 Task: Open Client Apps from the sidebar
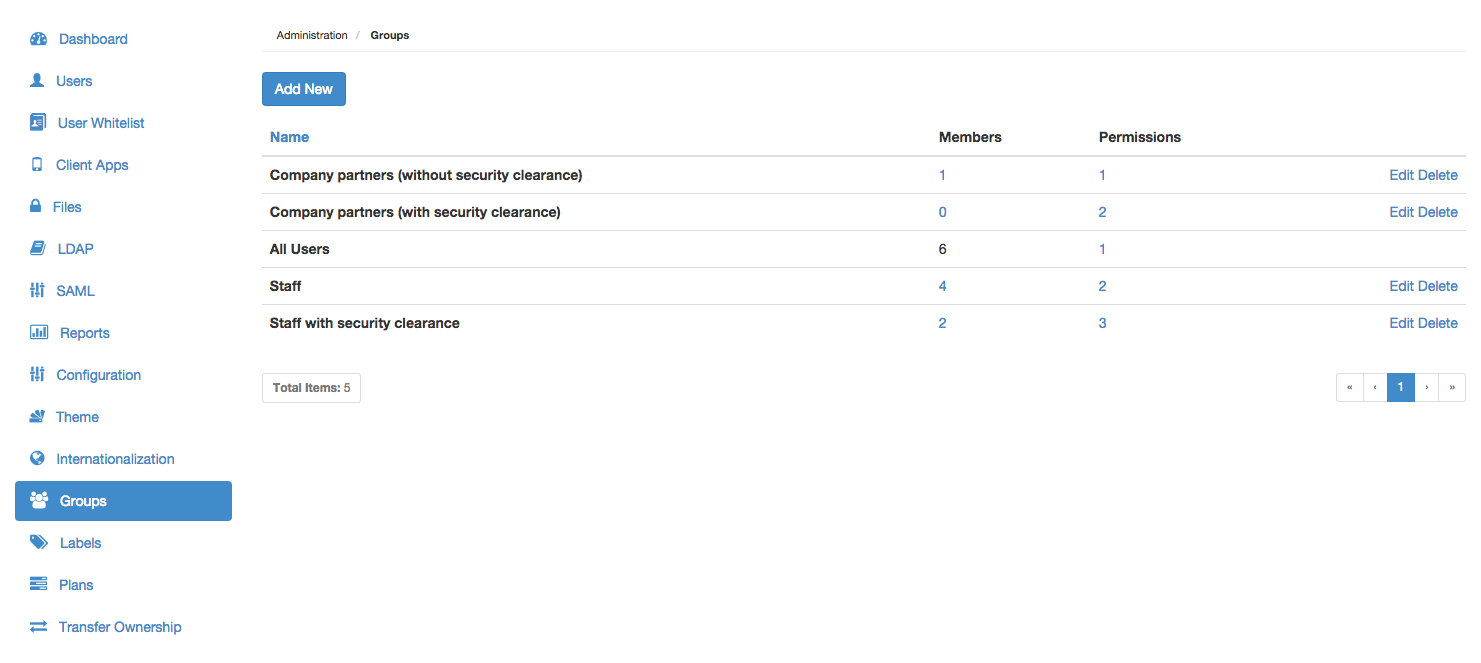(x=92, y=165)
